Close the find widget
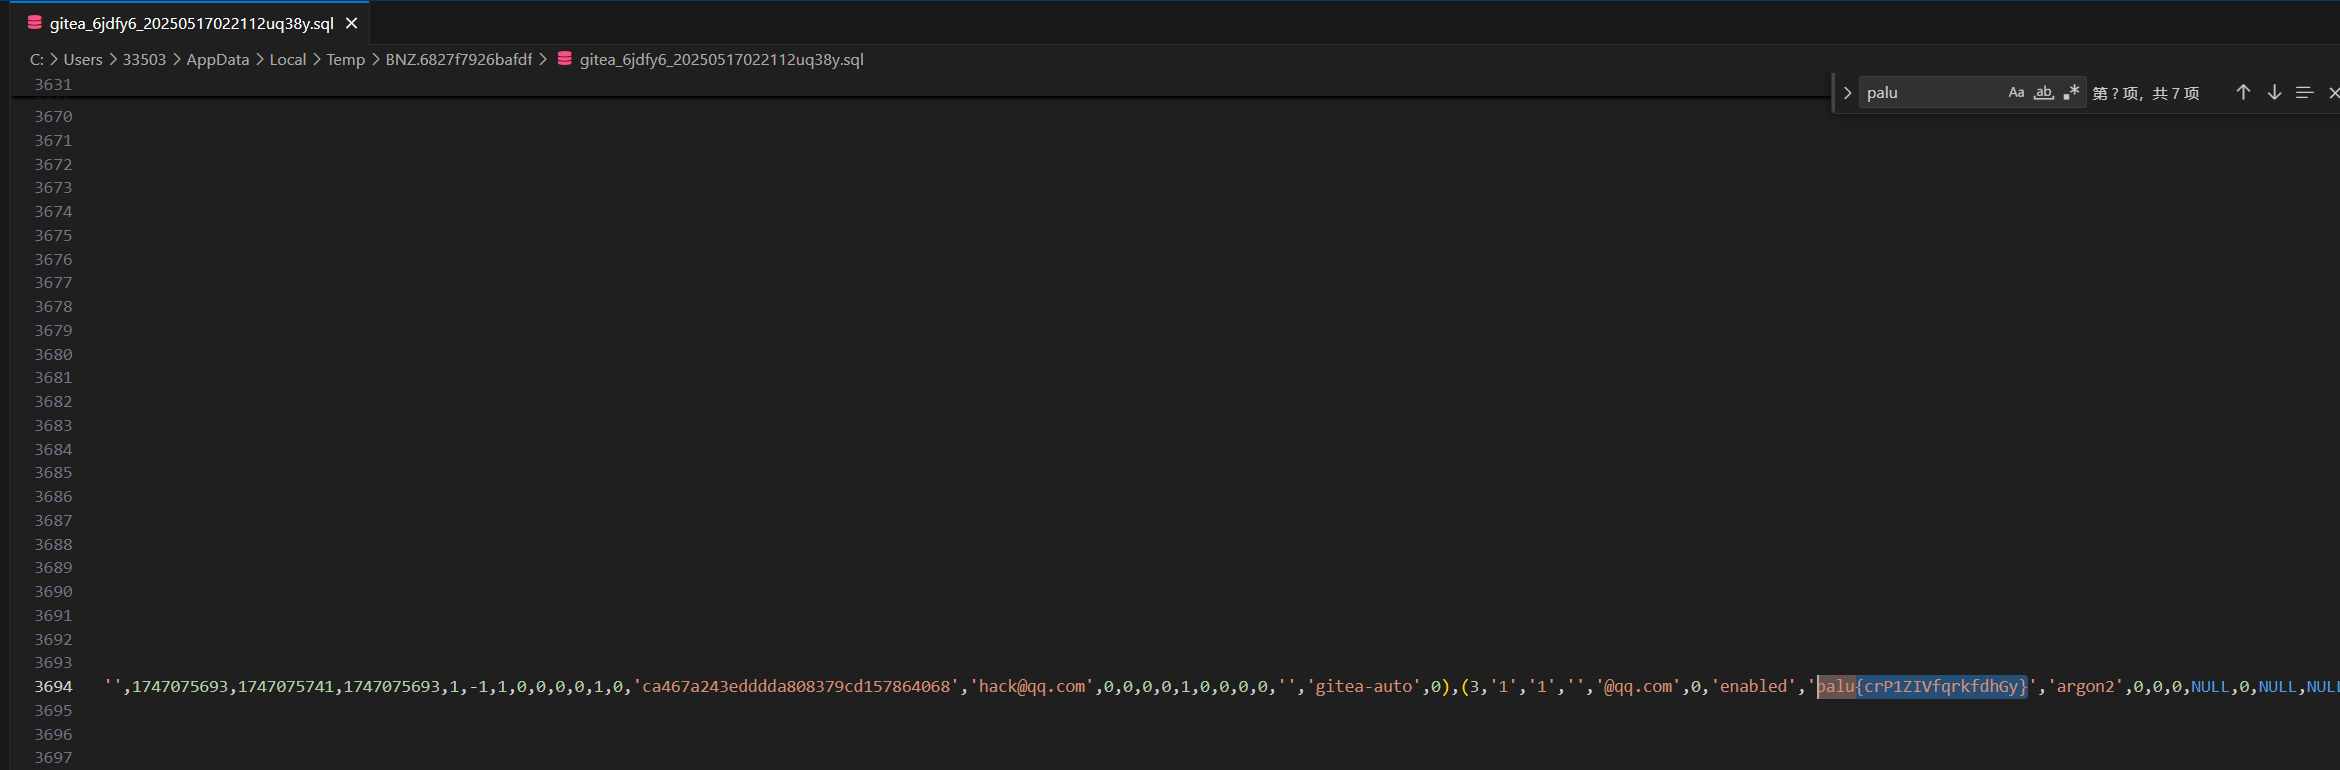This screenshot has width=2340, height=770. 2333,93
